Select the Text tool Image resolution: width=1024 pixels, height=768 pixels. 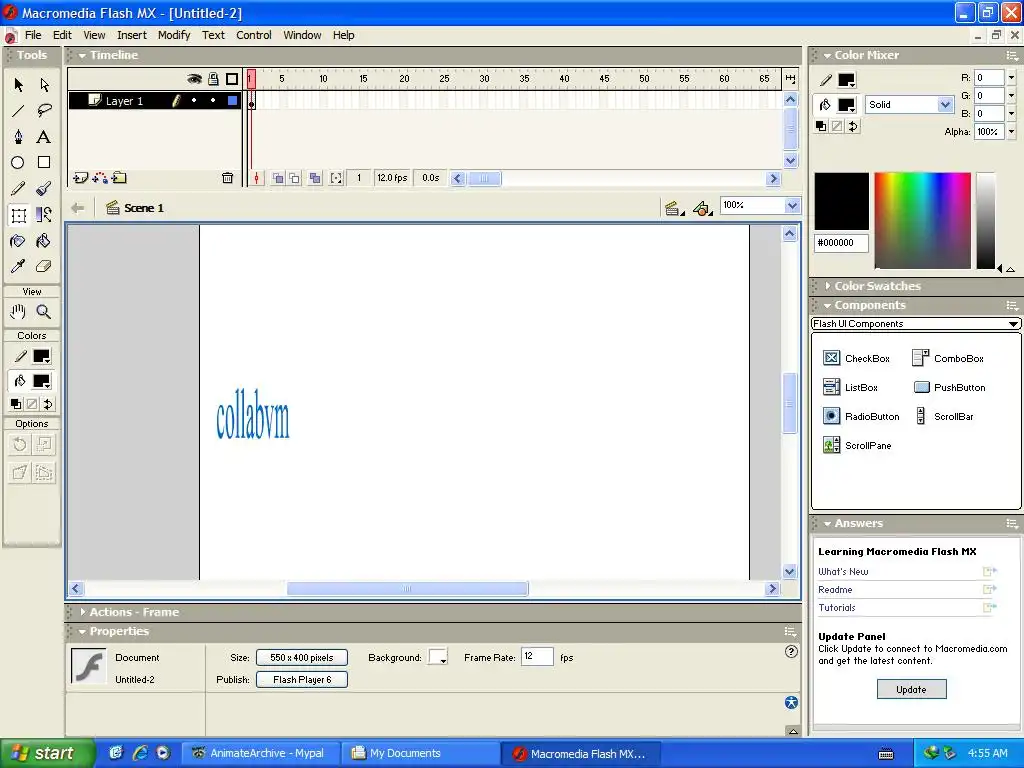point(44,136)
